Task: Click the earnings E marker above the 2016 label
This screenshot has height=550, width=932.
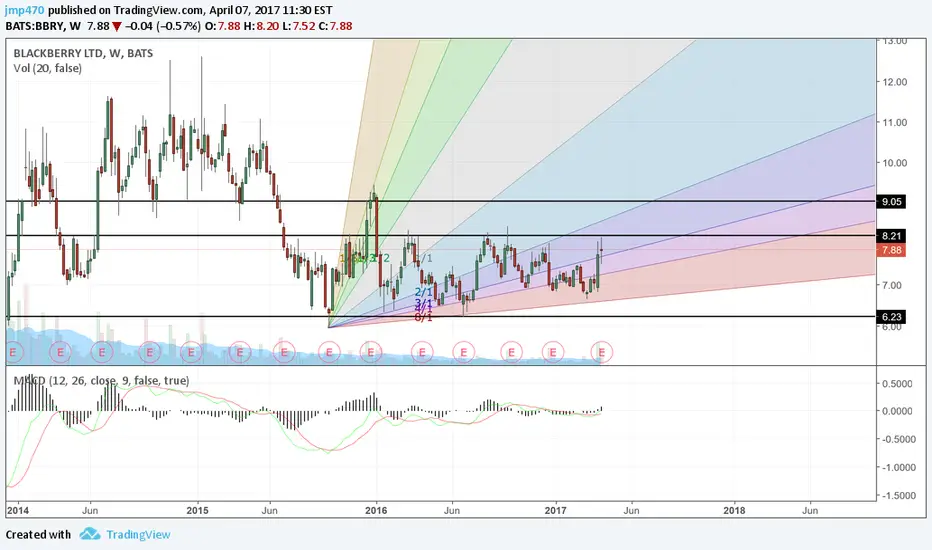Action: coord(371,353)
